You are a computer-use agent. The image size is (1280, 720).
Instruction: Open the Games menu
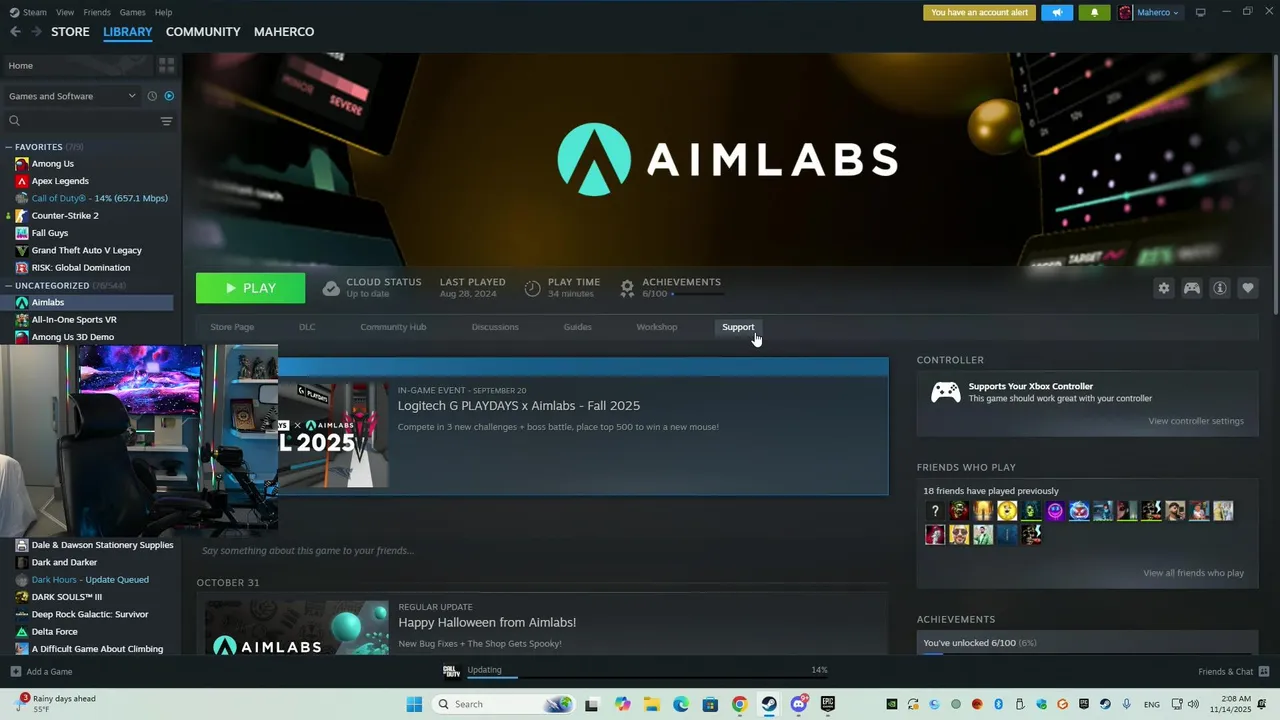[x=132, y=12]
